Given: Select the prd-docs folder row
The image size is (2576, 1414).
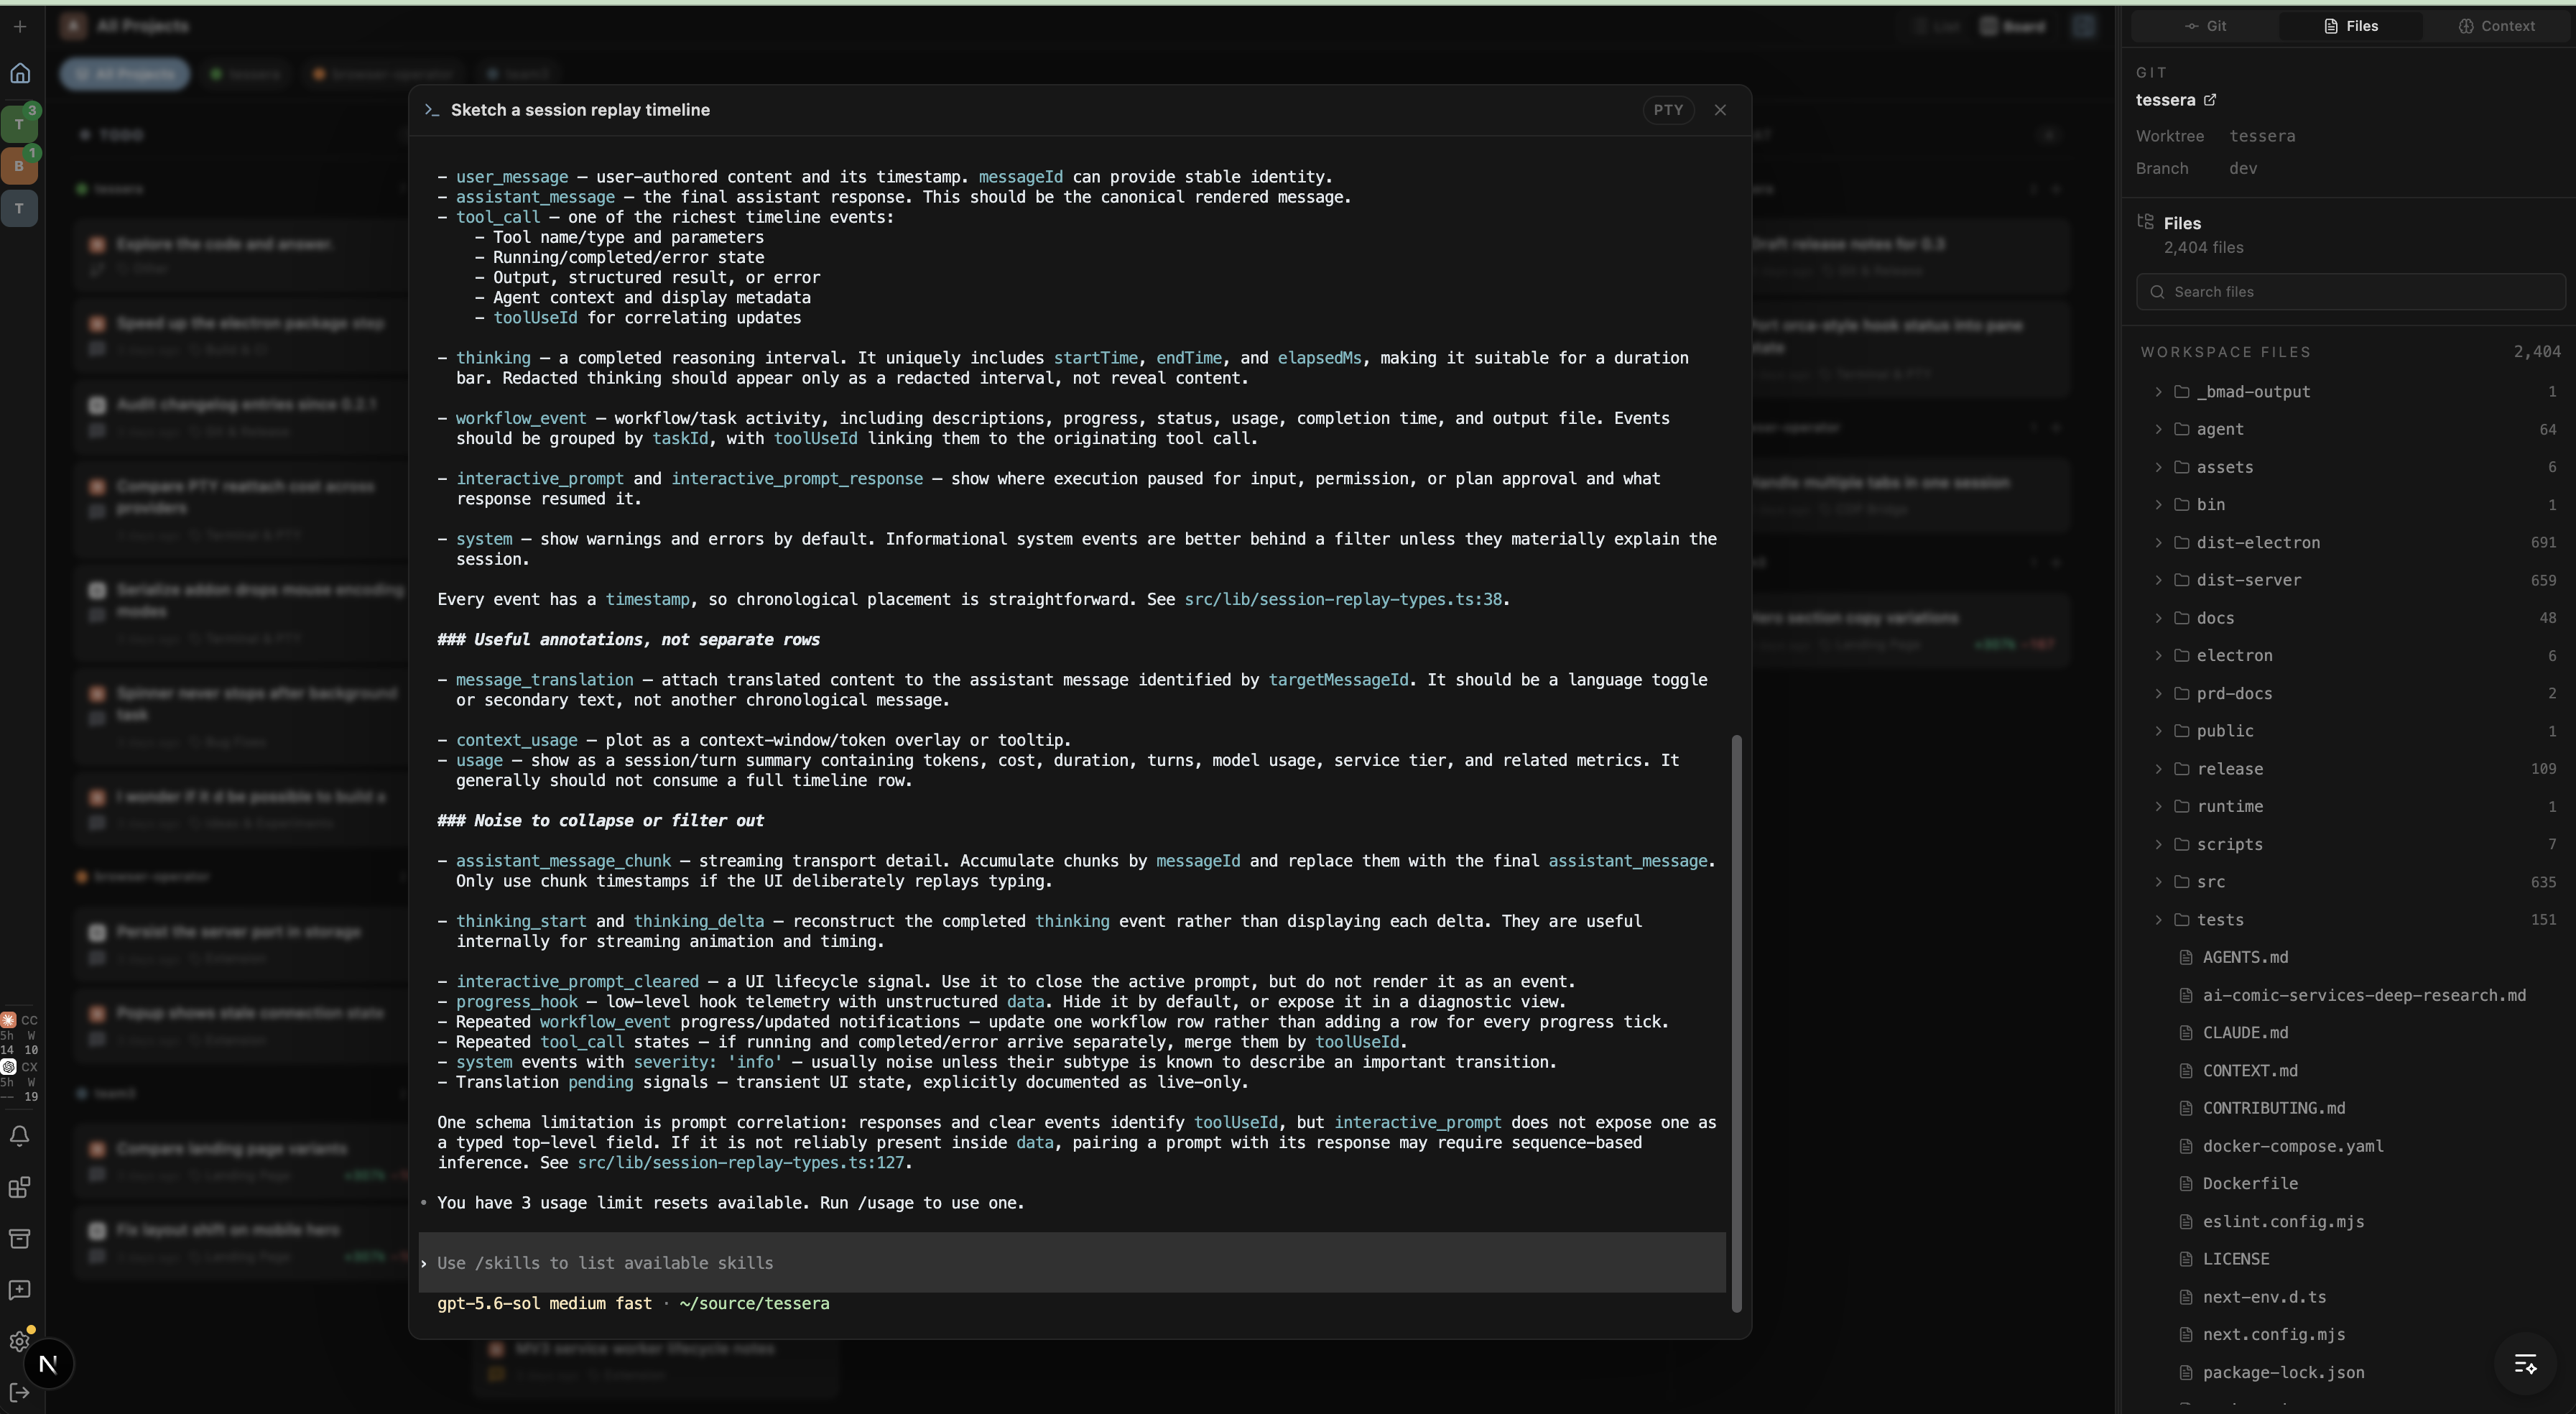Looking at the screenshot, I should coord(2351,693).
